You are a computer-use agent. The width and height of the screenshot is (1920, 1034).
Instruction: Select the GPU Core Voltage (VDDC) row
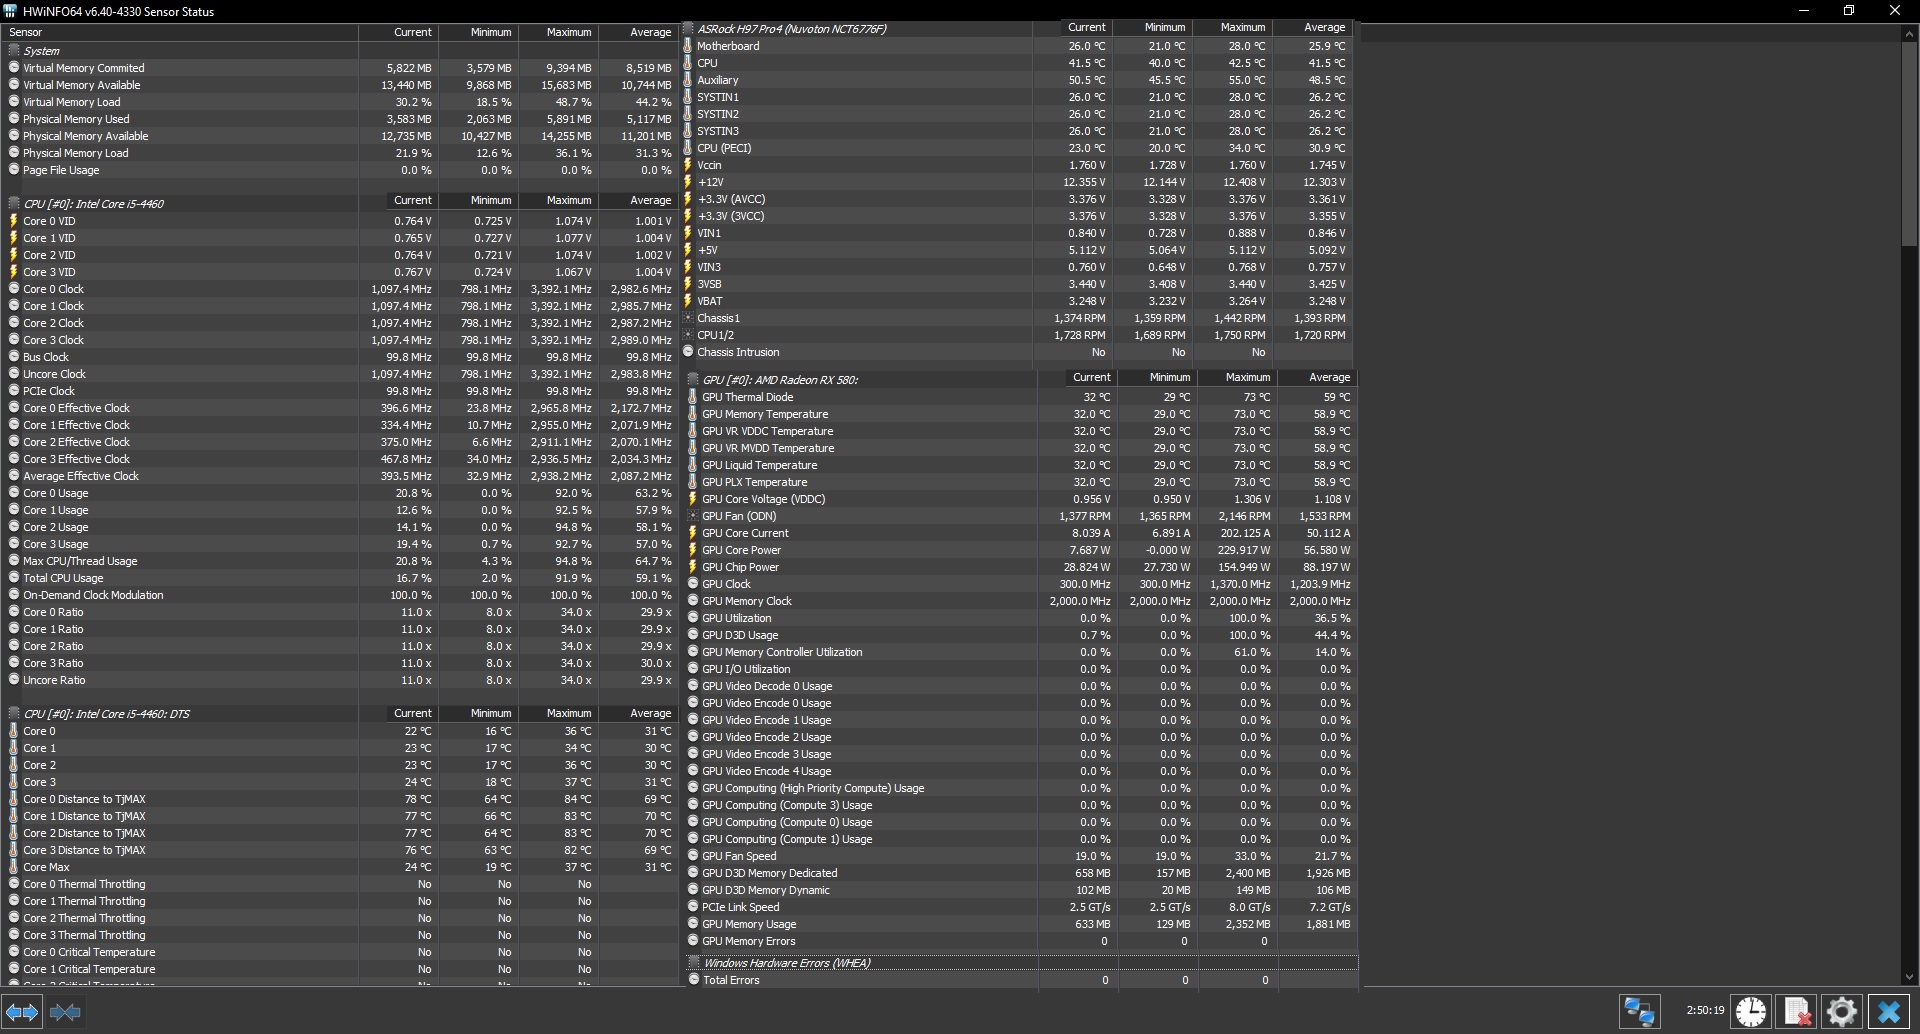1022,499
